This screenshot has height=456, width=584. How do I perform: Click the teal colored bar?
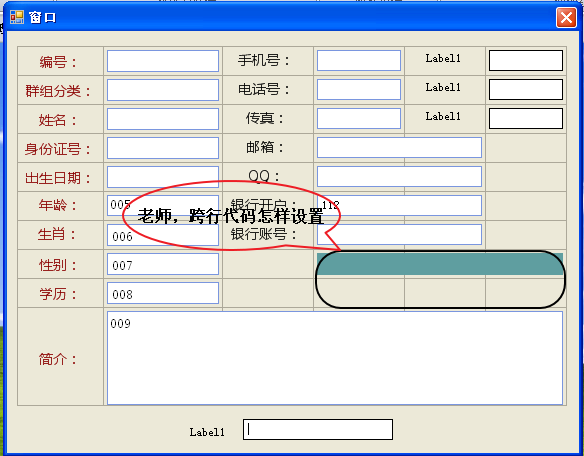[440, 264]
